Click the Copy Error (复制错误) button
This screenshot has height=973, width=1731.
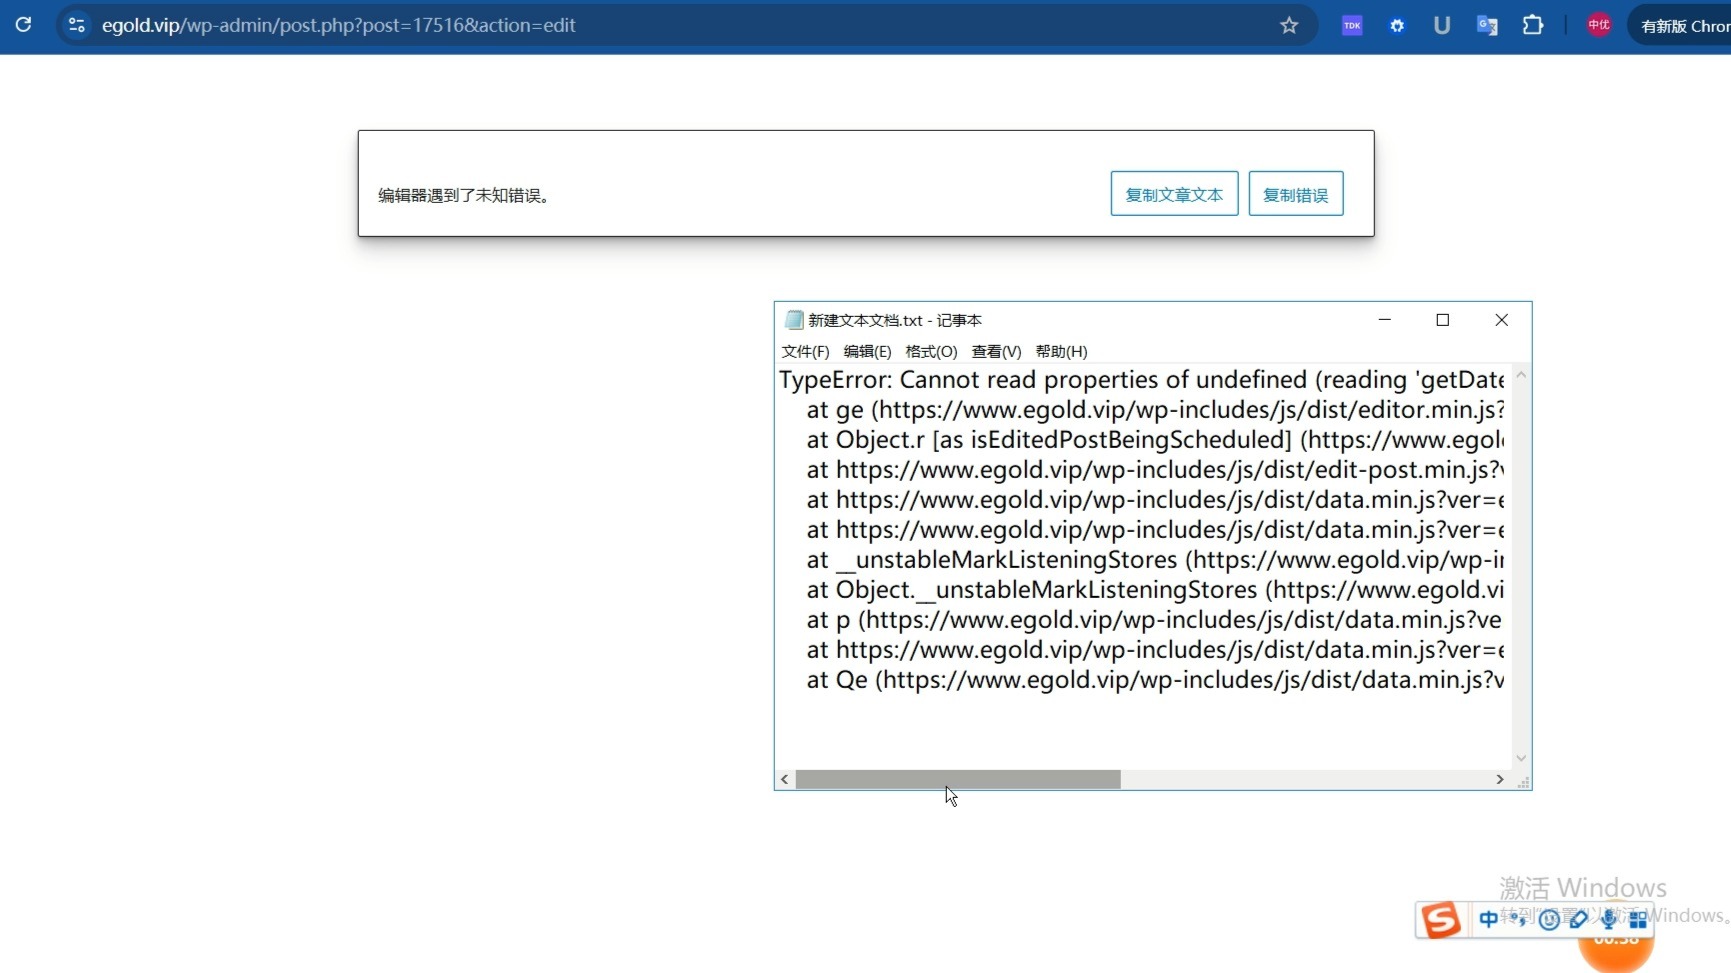point(1295,194)
